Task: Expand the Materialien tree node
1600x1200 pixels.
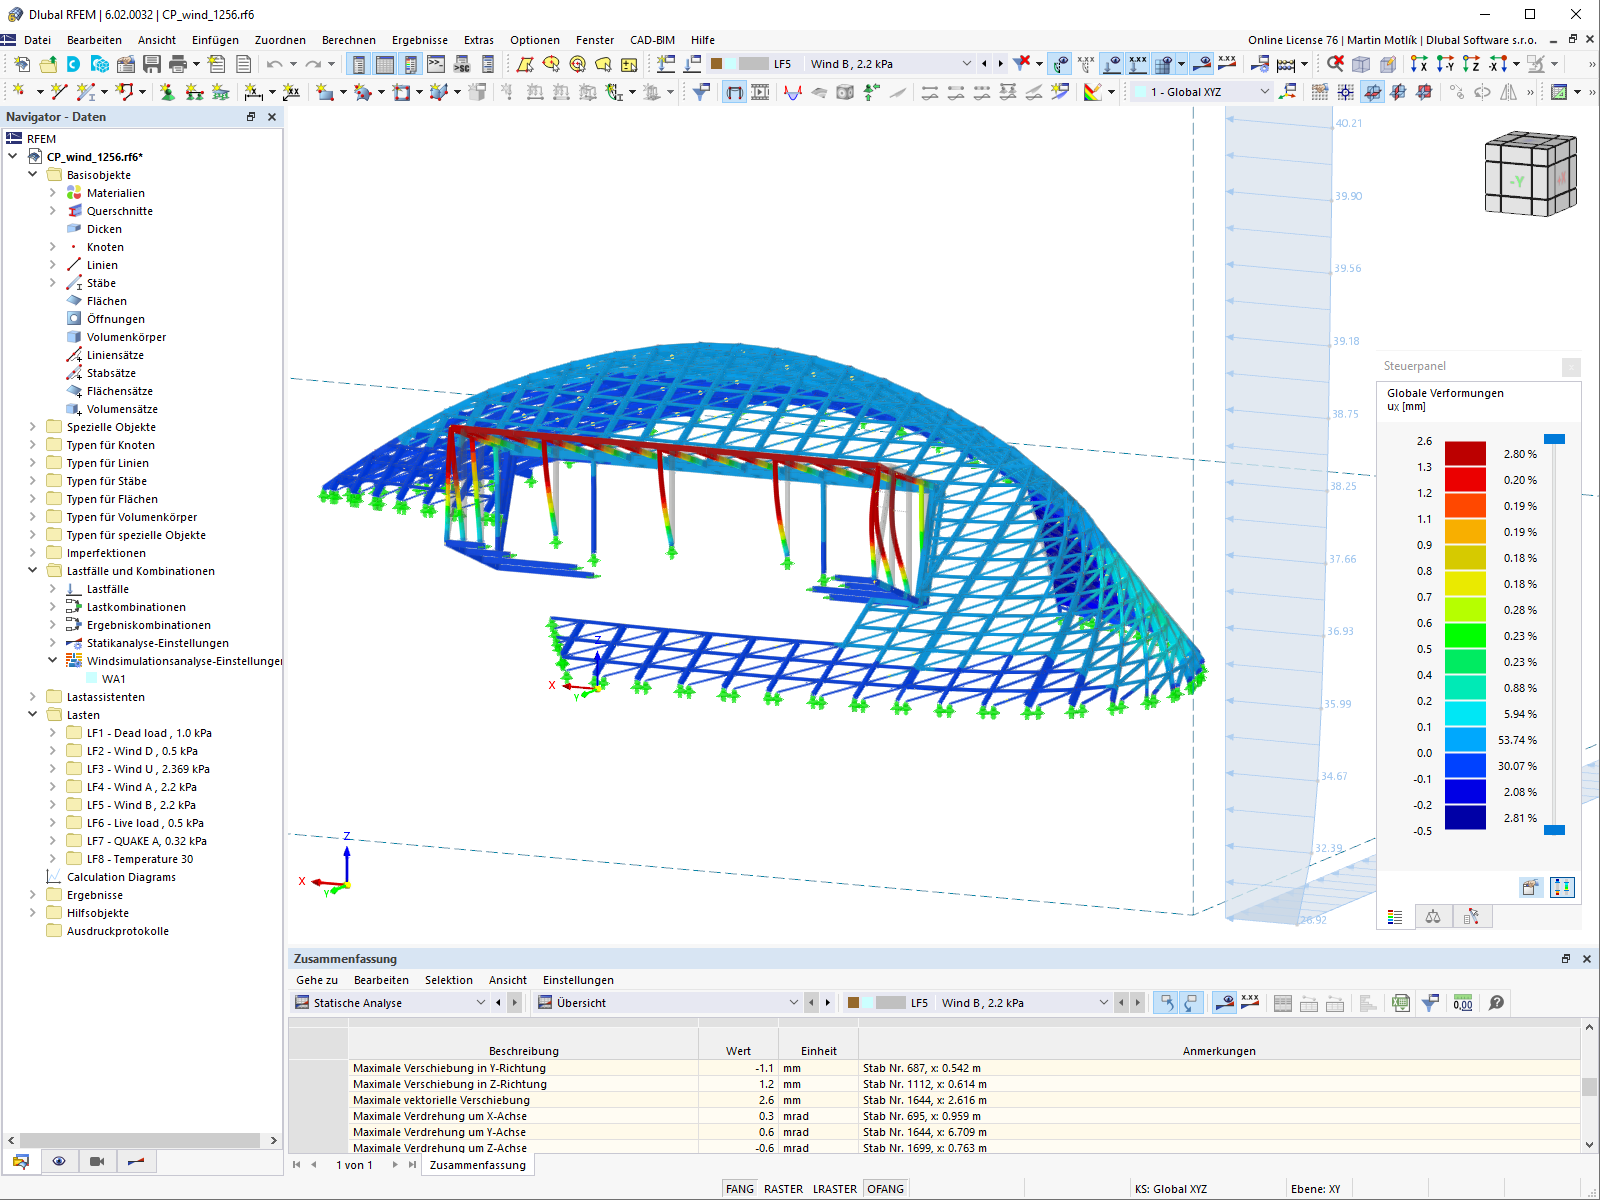Action: 53,193
